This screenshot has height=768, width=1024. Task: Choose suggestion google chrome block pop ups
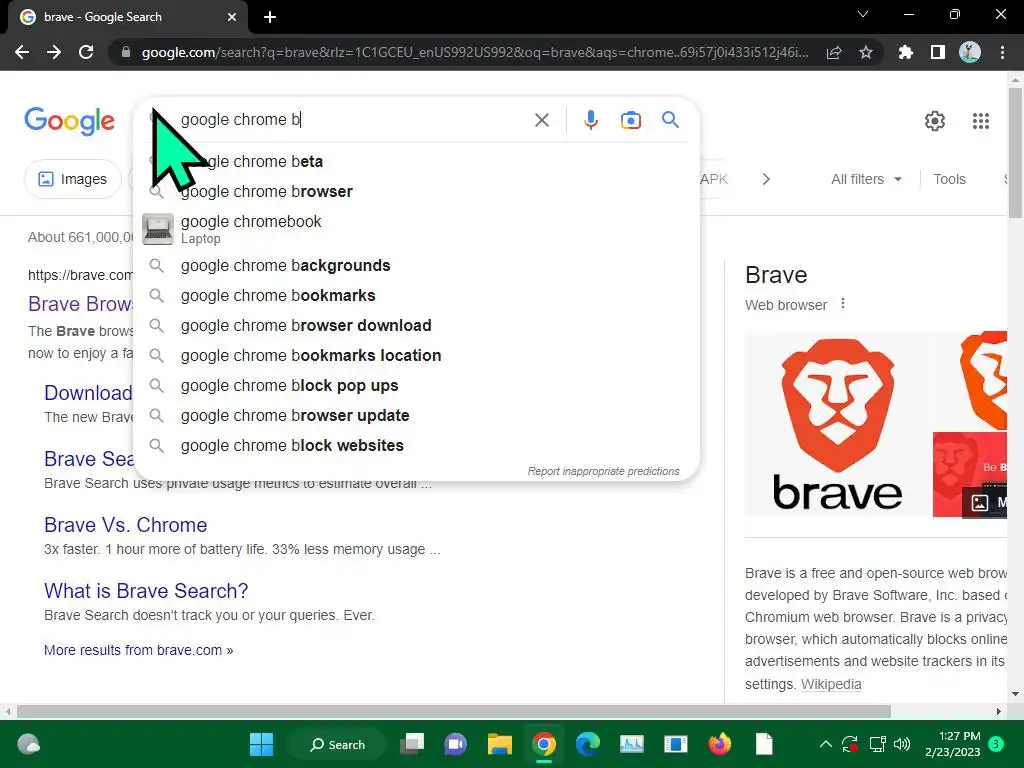point(415,385)
